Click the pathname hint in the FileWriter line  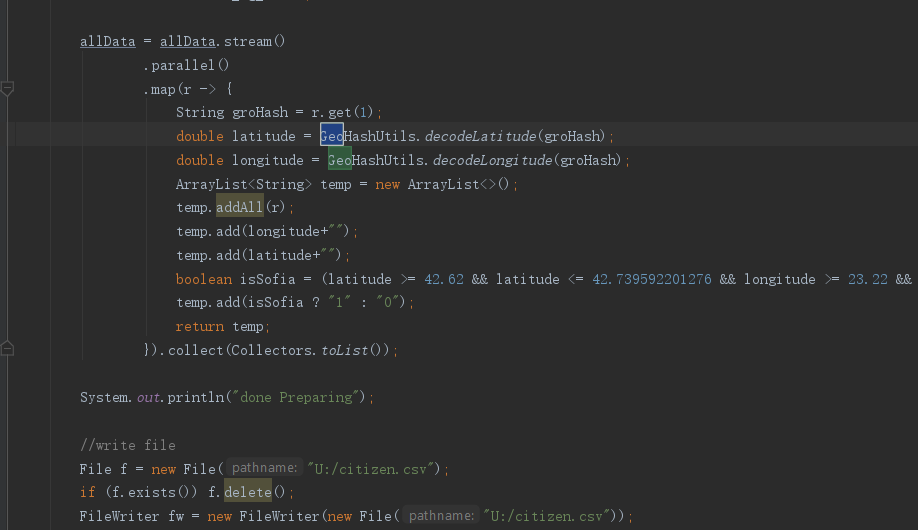[441, 515]
